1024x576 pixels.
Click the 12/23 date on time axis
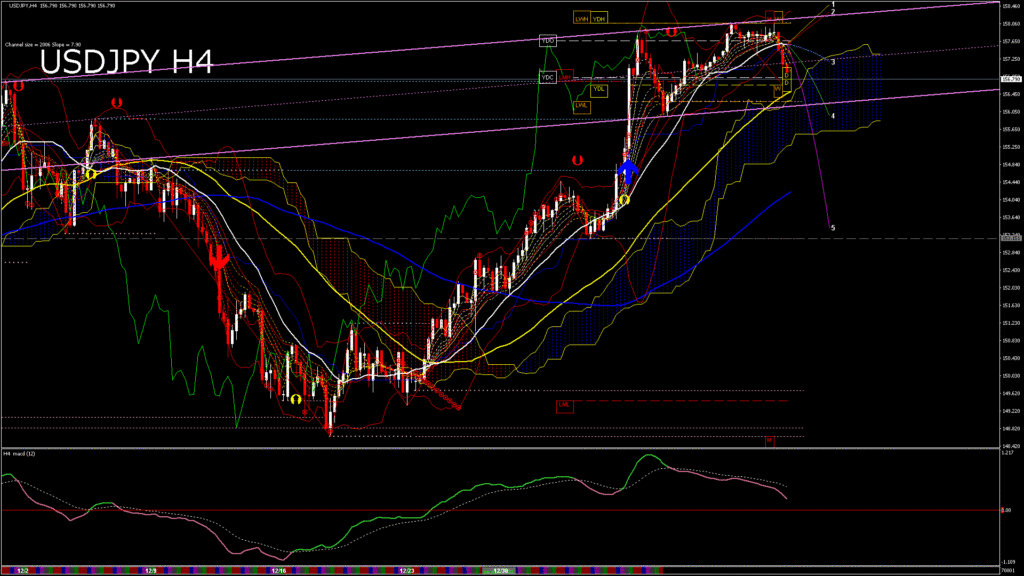407,570
